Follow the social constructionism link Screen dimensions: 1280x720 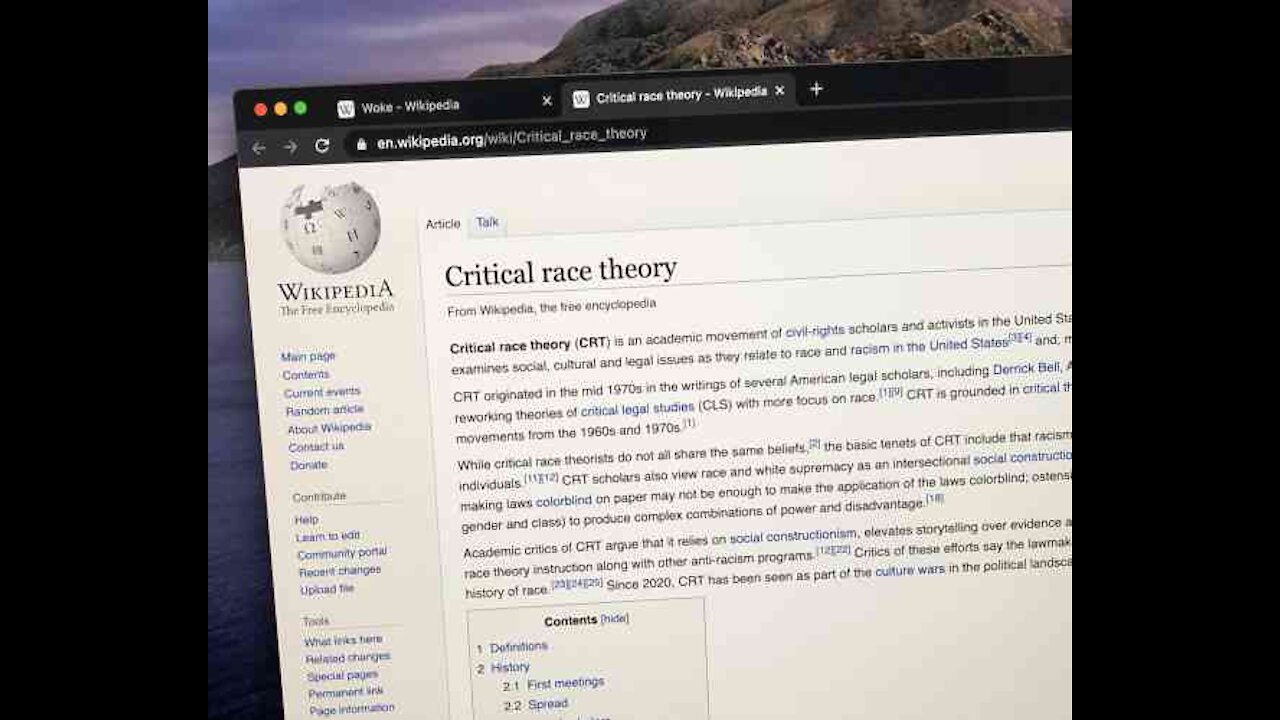(793, 535)
